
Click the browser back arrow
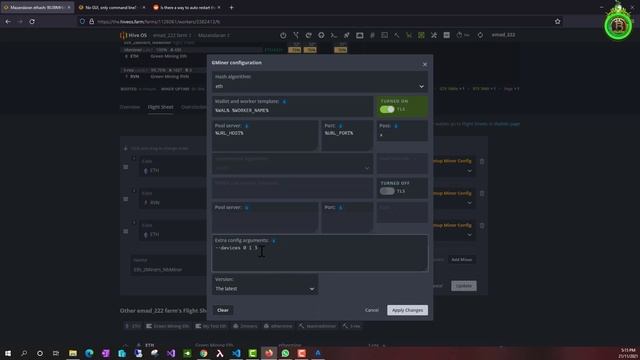(x=8, y=21)
